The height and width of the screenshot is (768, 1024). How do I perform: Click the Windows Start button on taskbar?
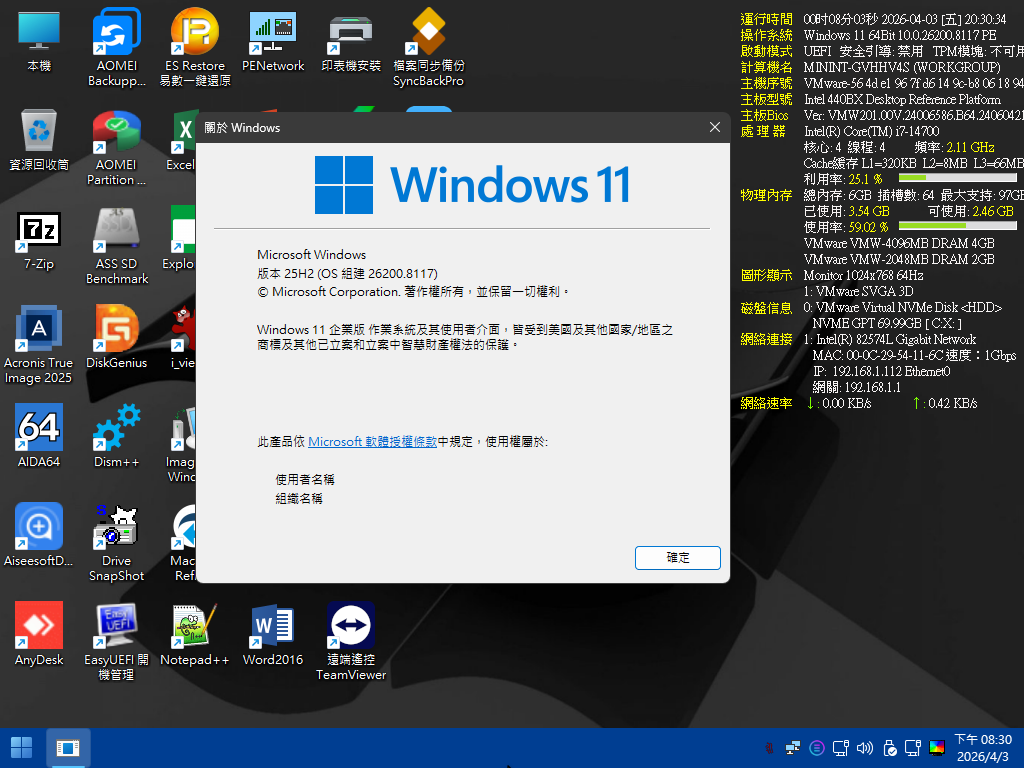click(21, 747)
